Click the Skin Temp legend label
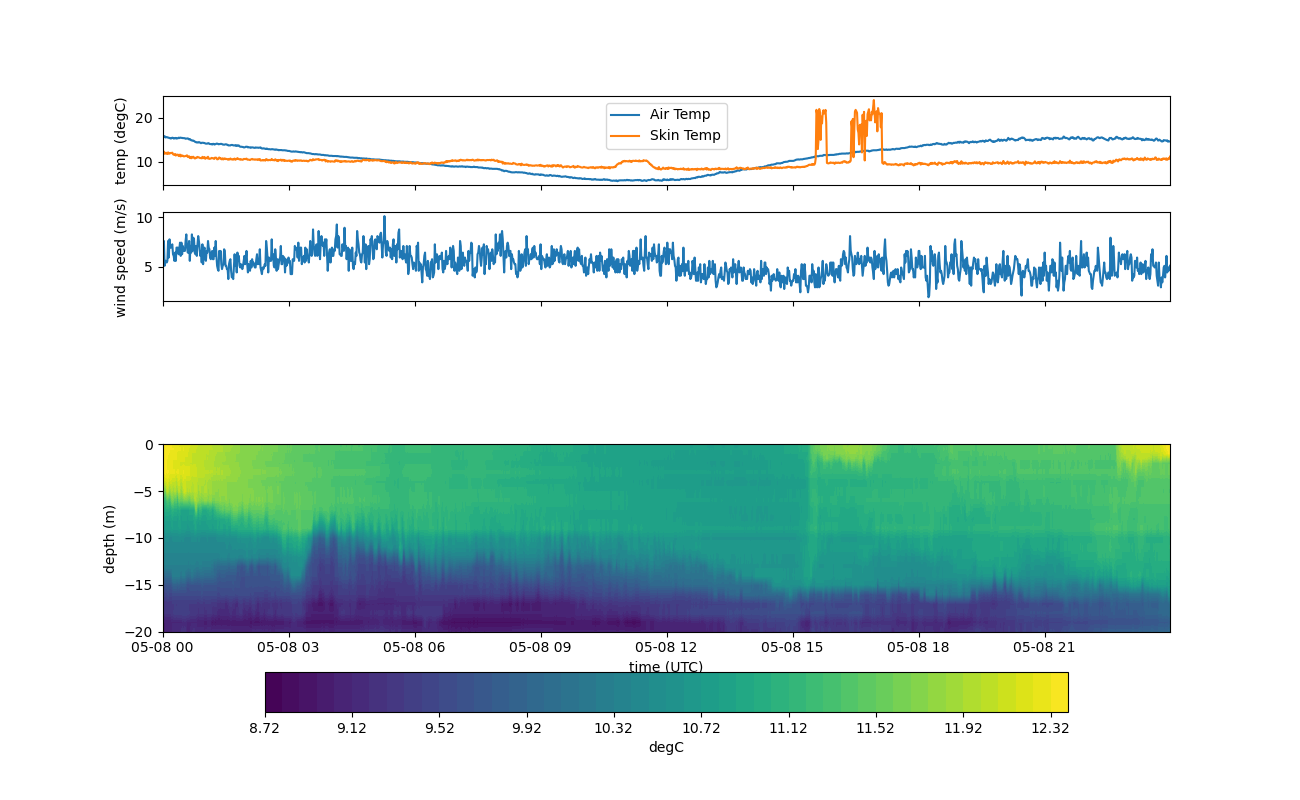 [x=684, y=135]
